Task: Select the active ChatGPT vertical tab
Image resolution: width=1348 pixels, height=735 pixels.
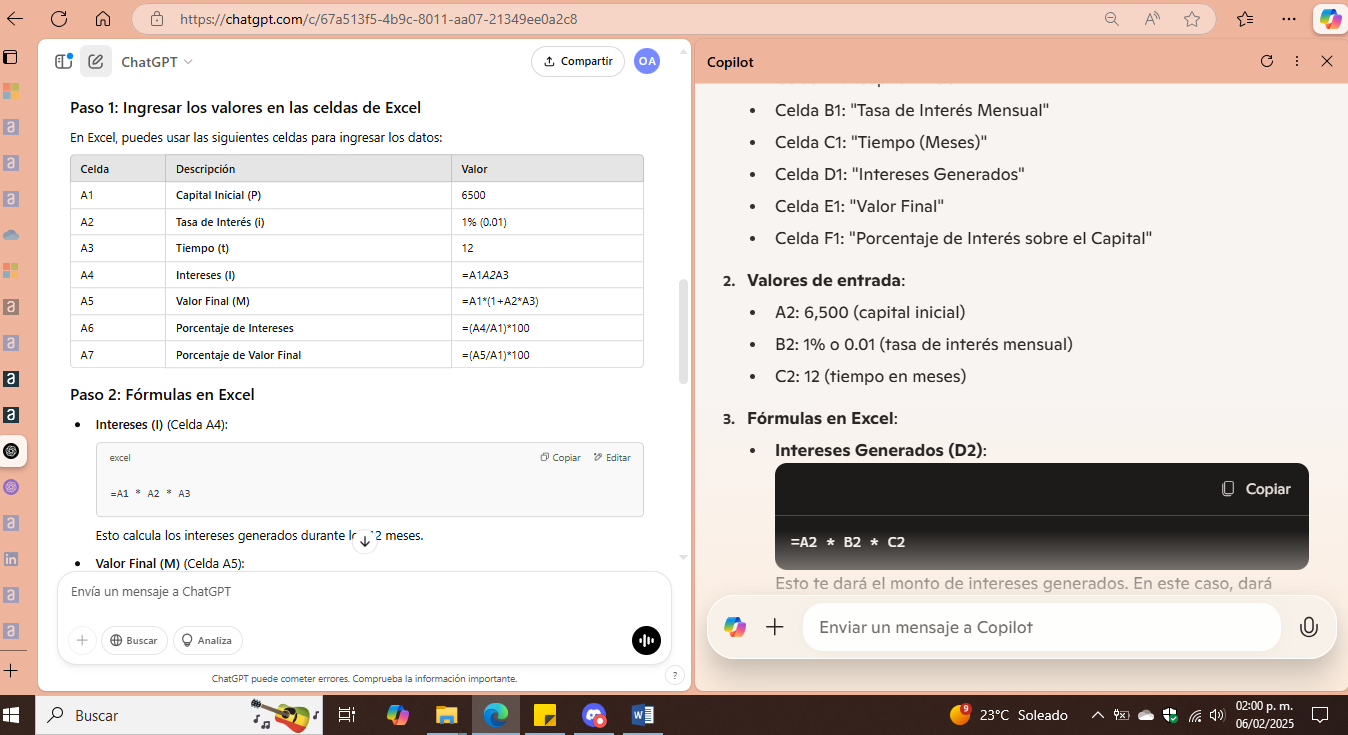Action: tap(11, 451)
